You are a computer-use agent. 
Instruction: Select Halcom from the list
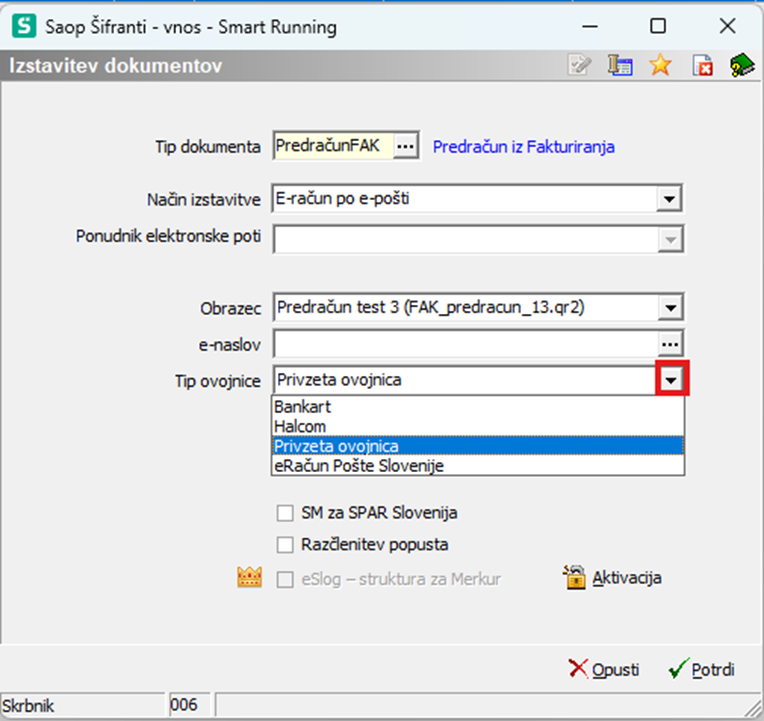[478, 426]
